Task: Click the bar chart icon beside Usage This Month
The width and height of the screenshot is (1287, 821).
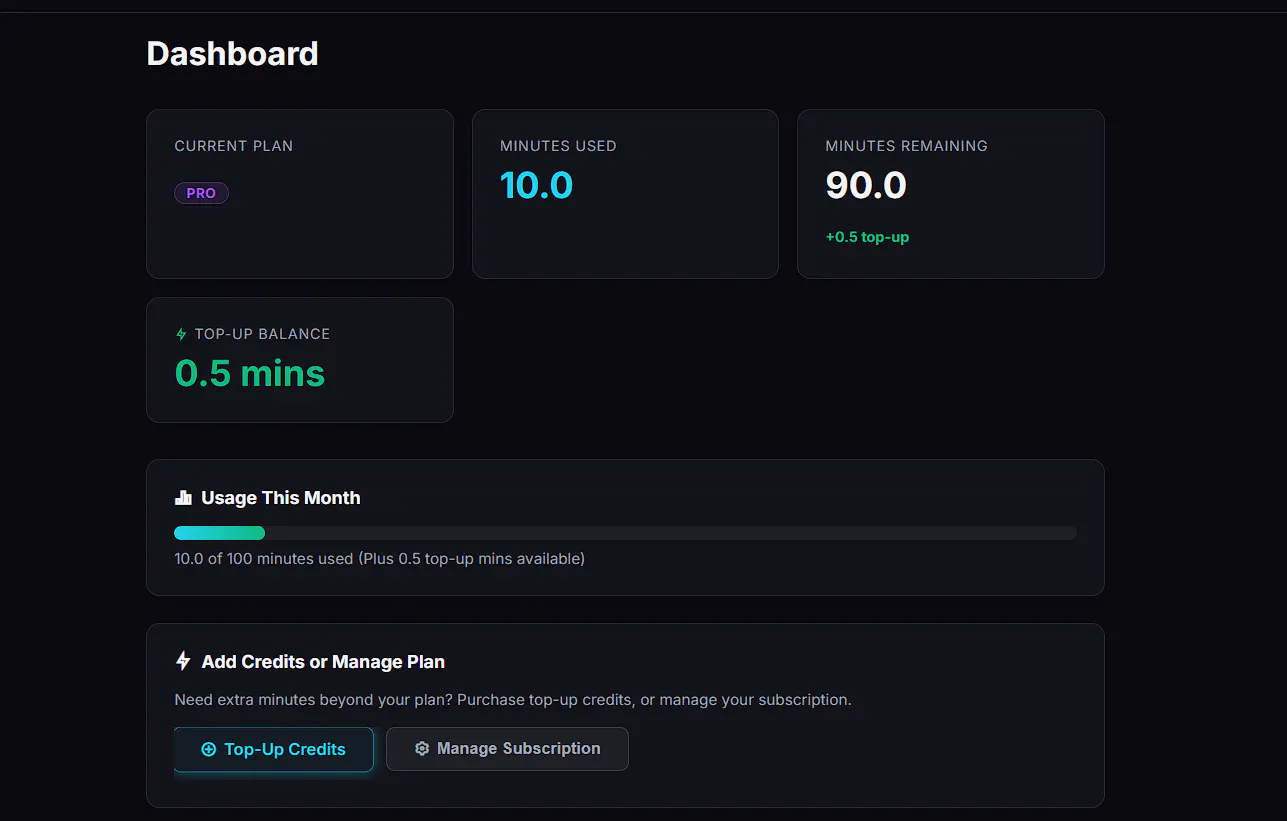Action: click(183, 498)
